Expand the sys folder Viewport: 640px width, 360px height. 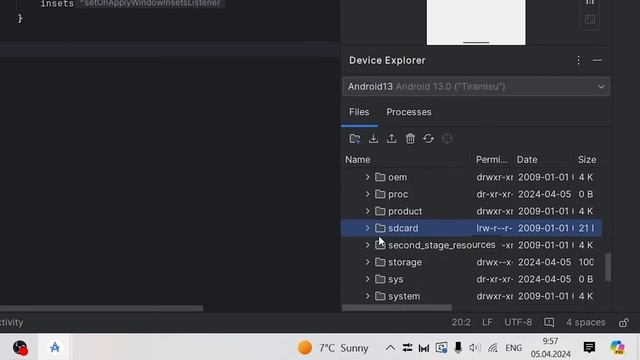click(x=367, y=279)
